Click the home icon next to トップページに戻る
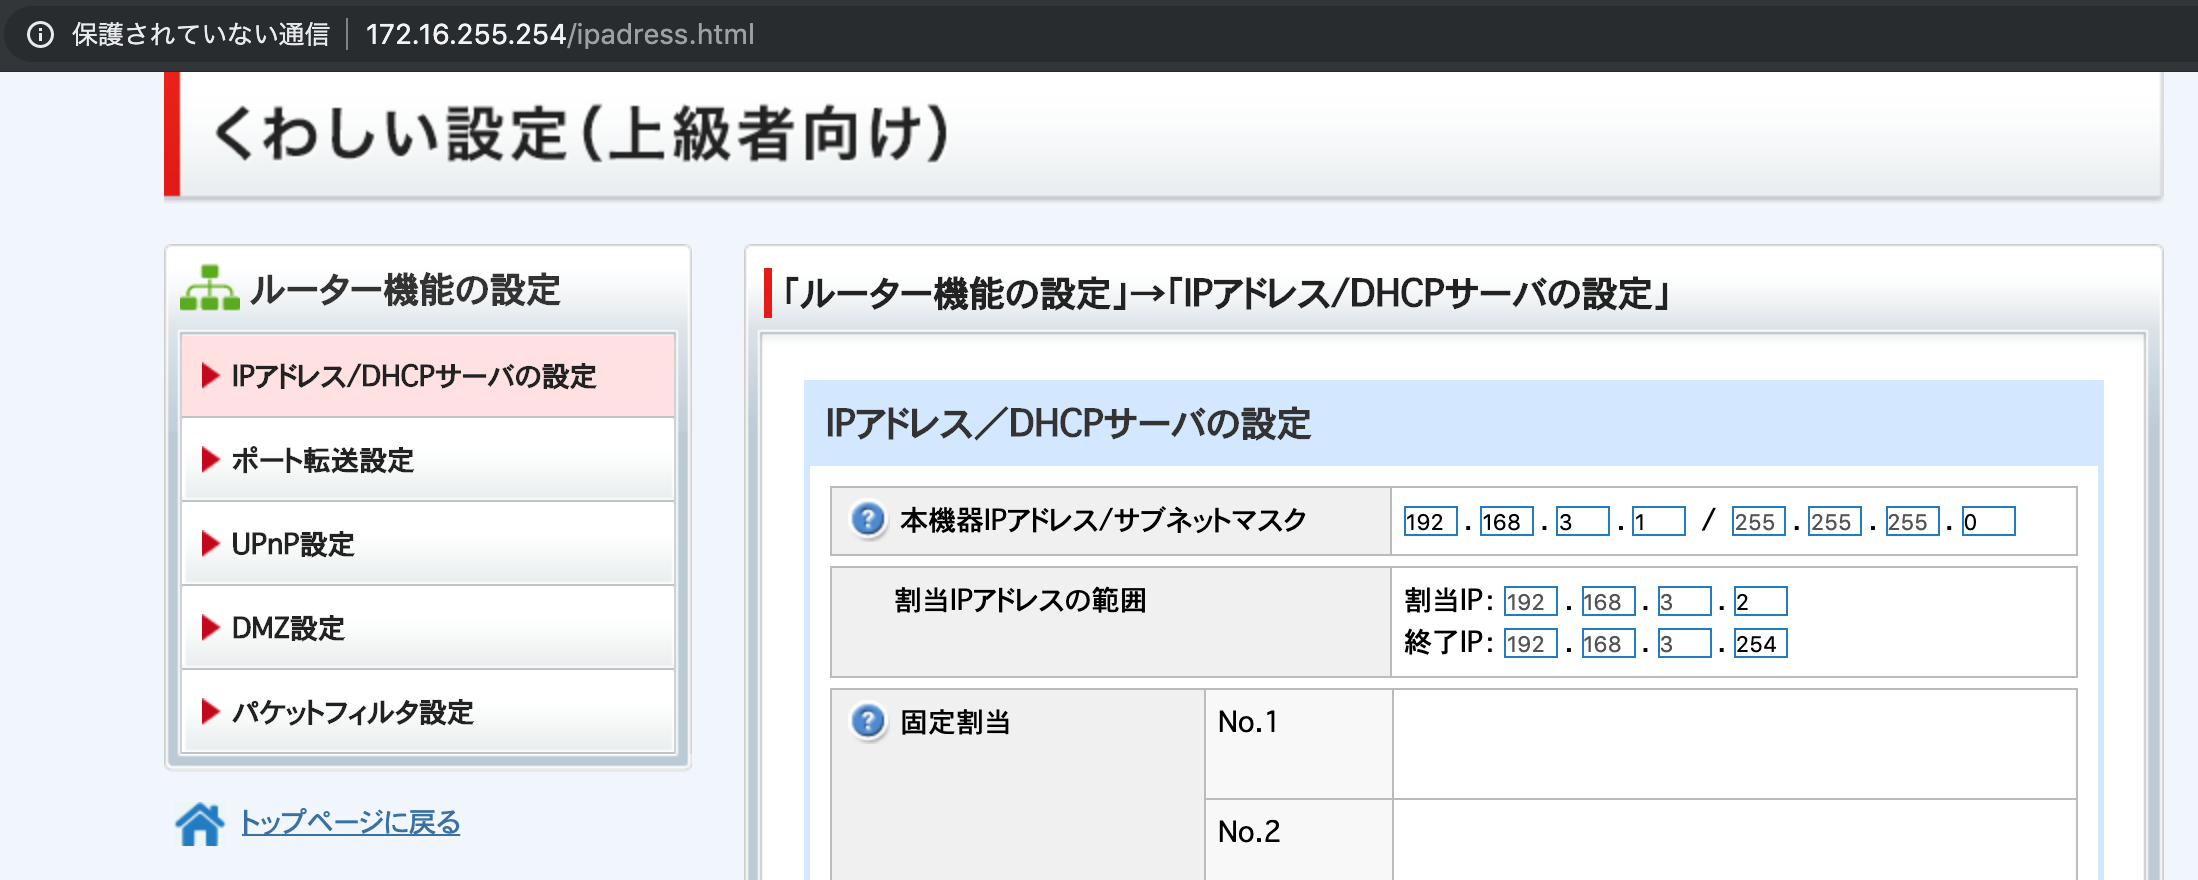 coord(200,823)
